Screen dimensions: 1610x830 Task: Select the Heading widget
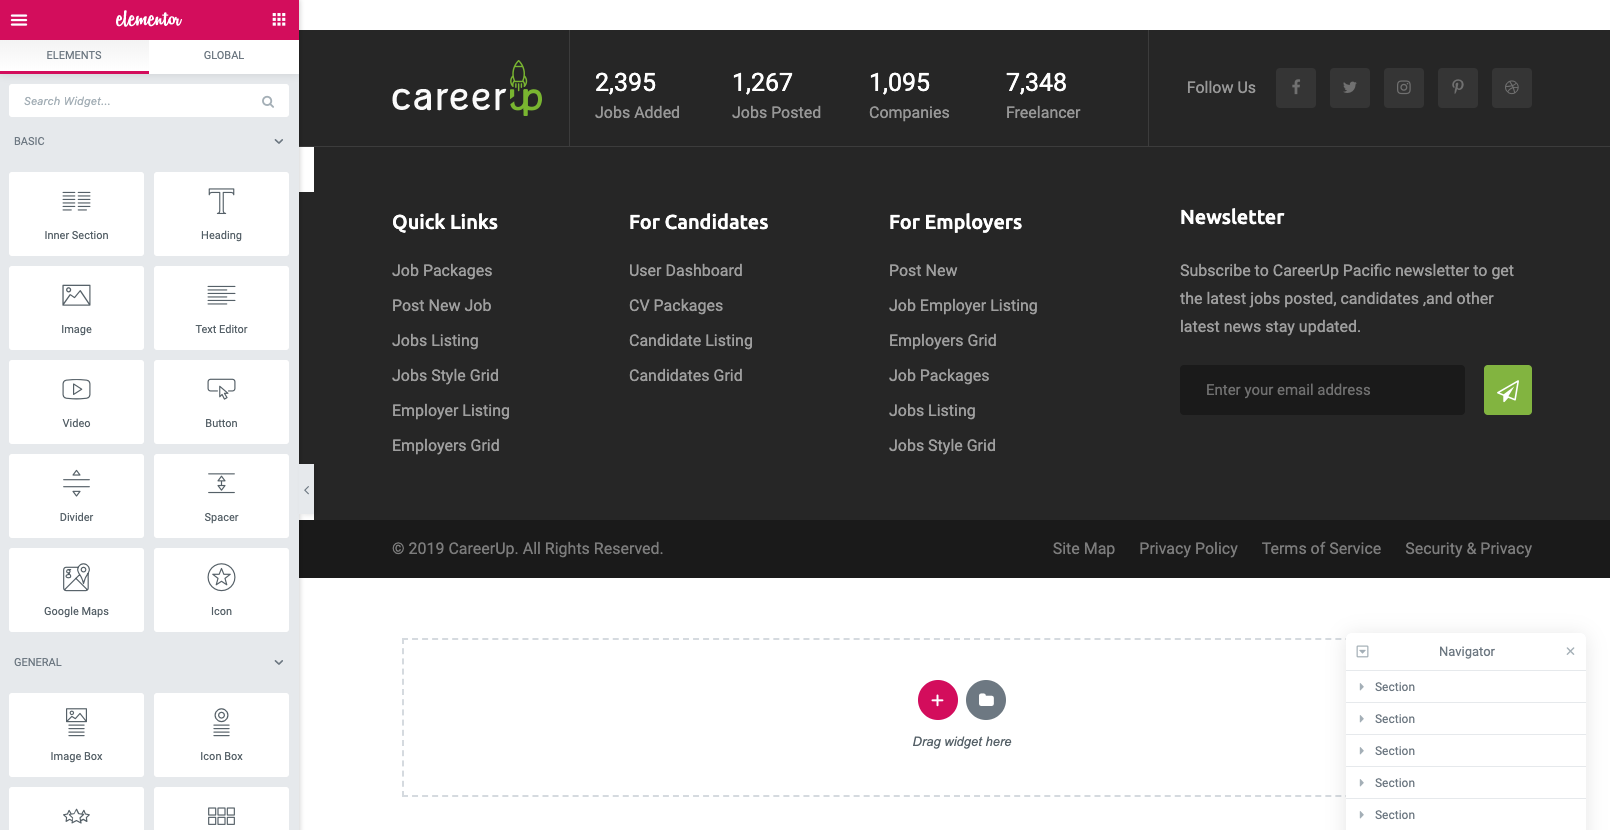click(x=221, y=213)
